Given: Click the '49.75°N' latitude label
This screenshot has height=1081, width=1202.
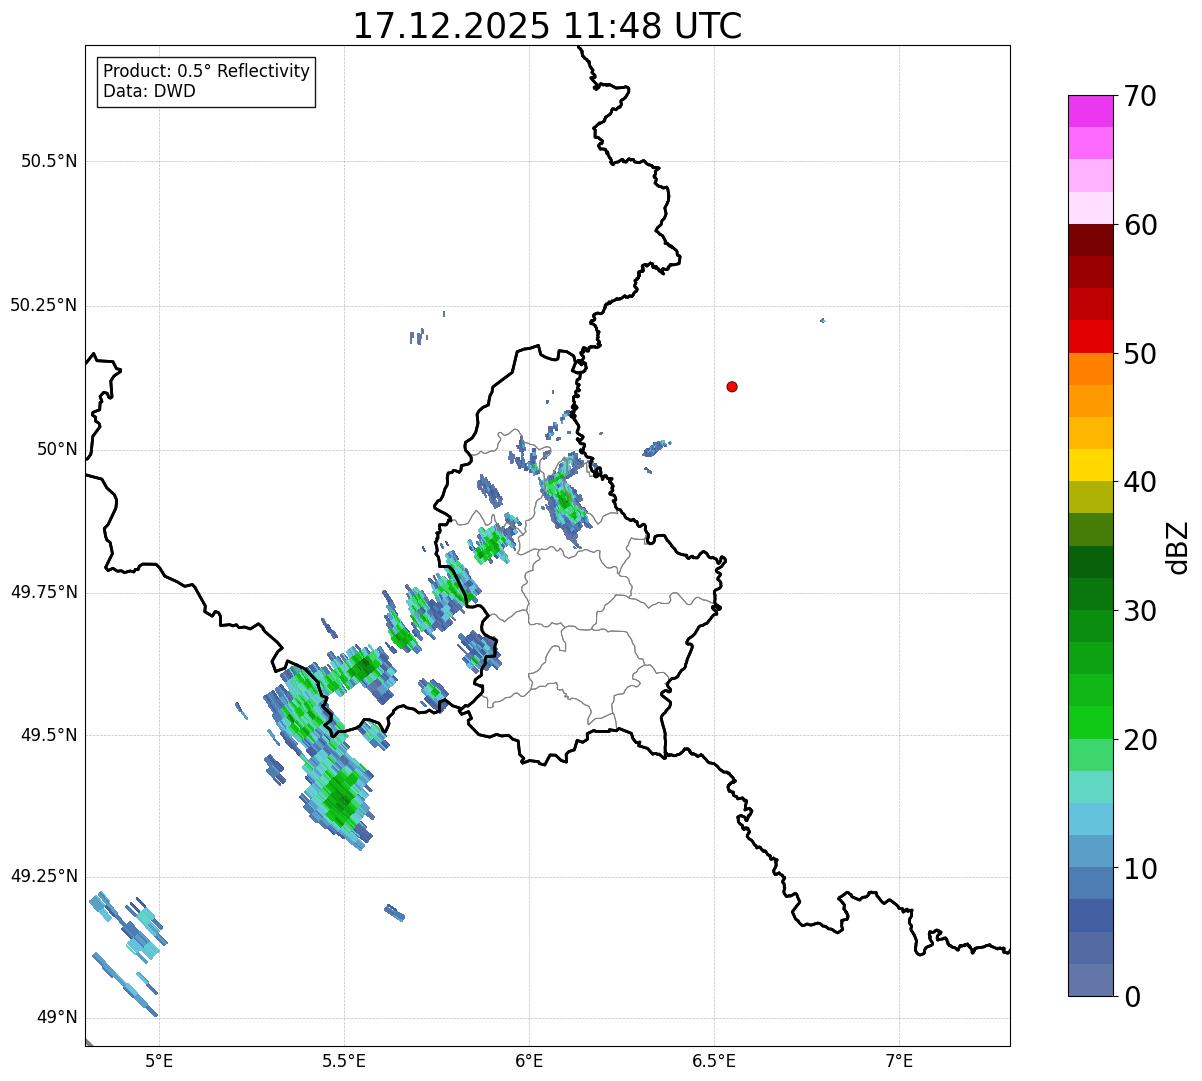Looking at the screenshot, I should pyautogui.click(x=44, y=592).
